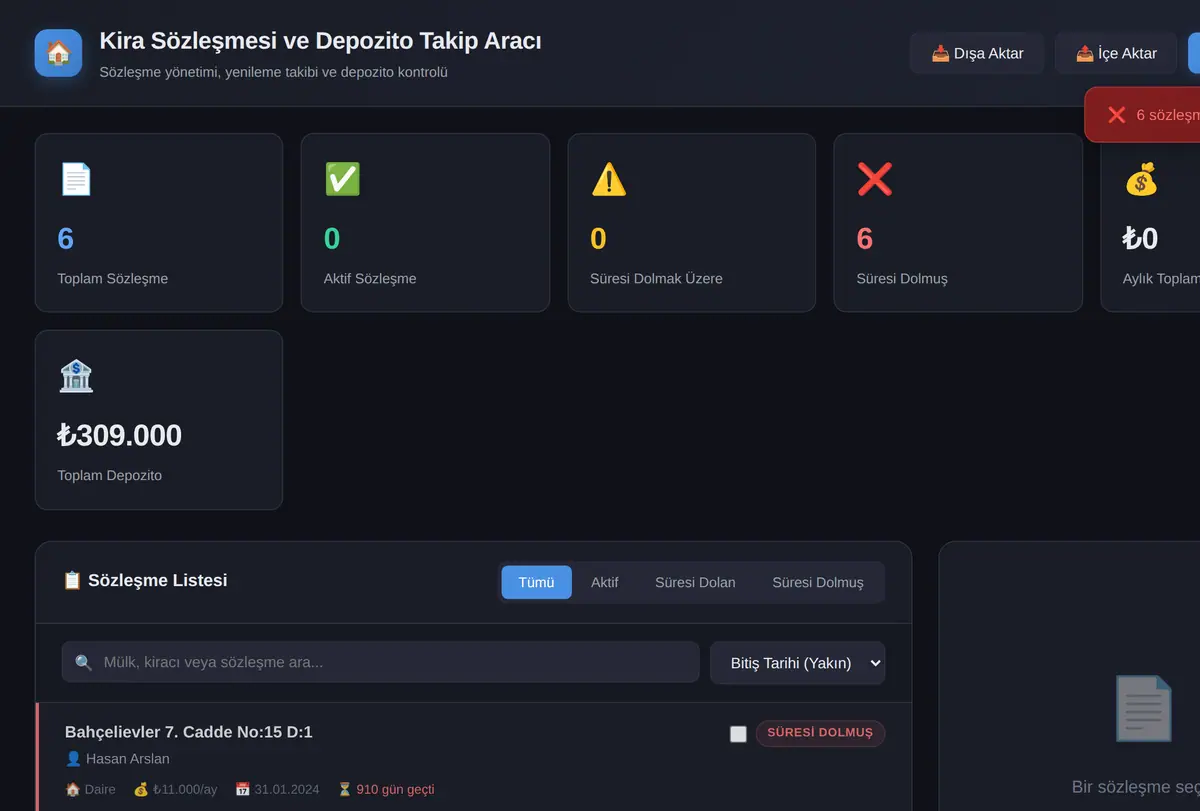
Task: Click the house icon beside Daire
Action: pos(72,789)
